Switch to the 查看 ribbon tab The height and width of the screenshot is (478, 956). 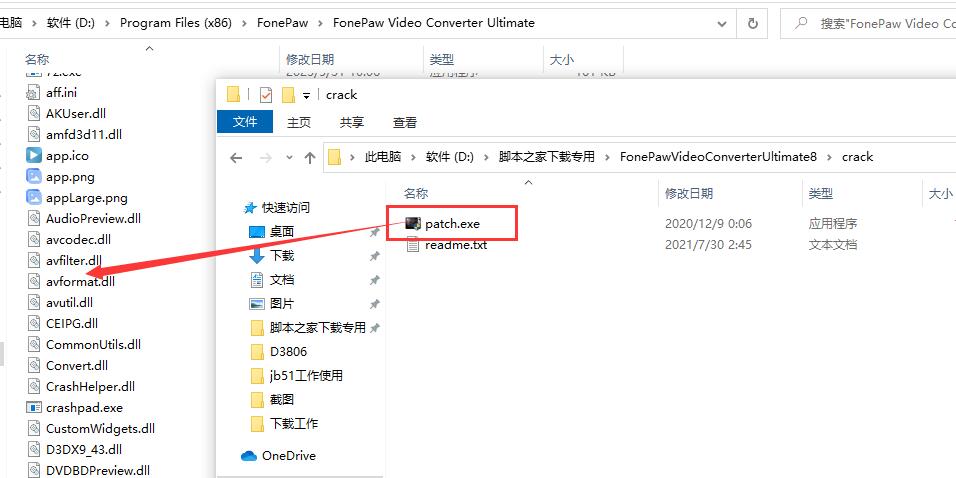[405, 123]
